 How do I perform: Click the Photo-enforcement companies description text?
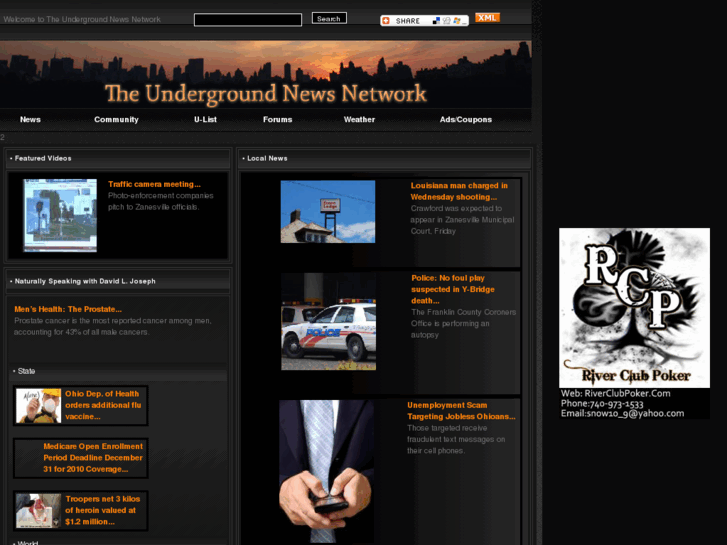160,201
